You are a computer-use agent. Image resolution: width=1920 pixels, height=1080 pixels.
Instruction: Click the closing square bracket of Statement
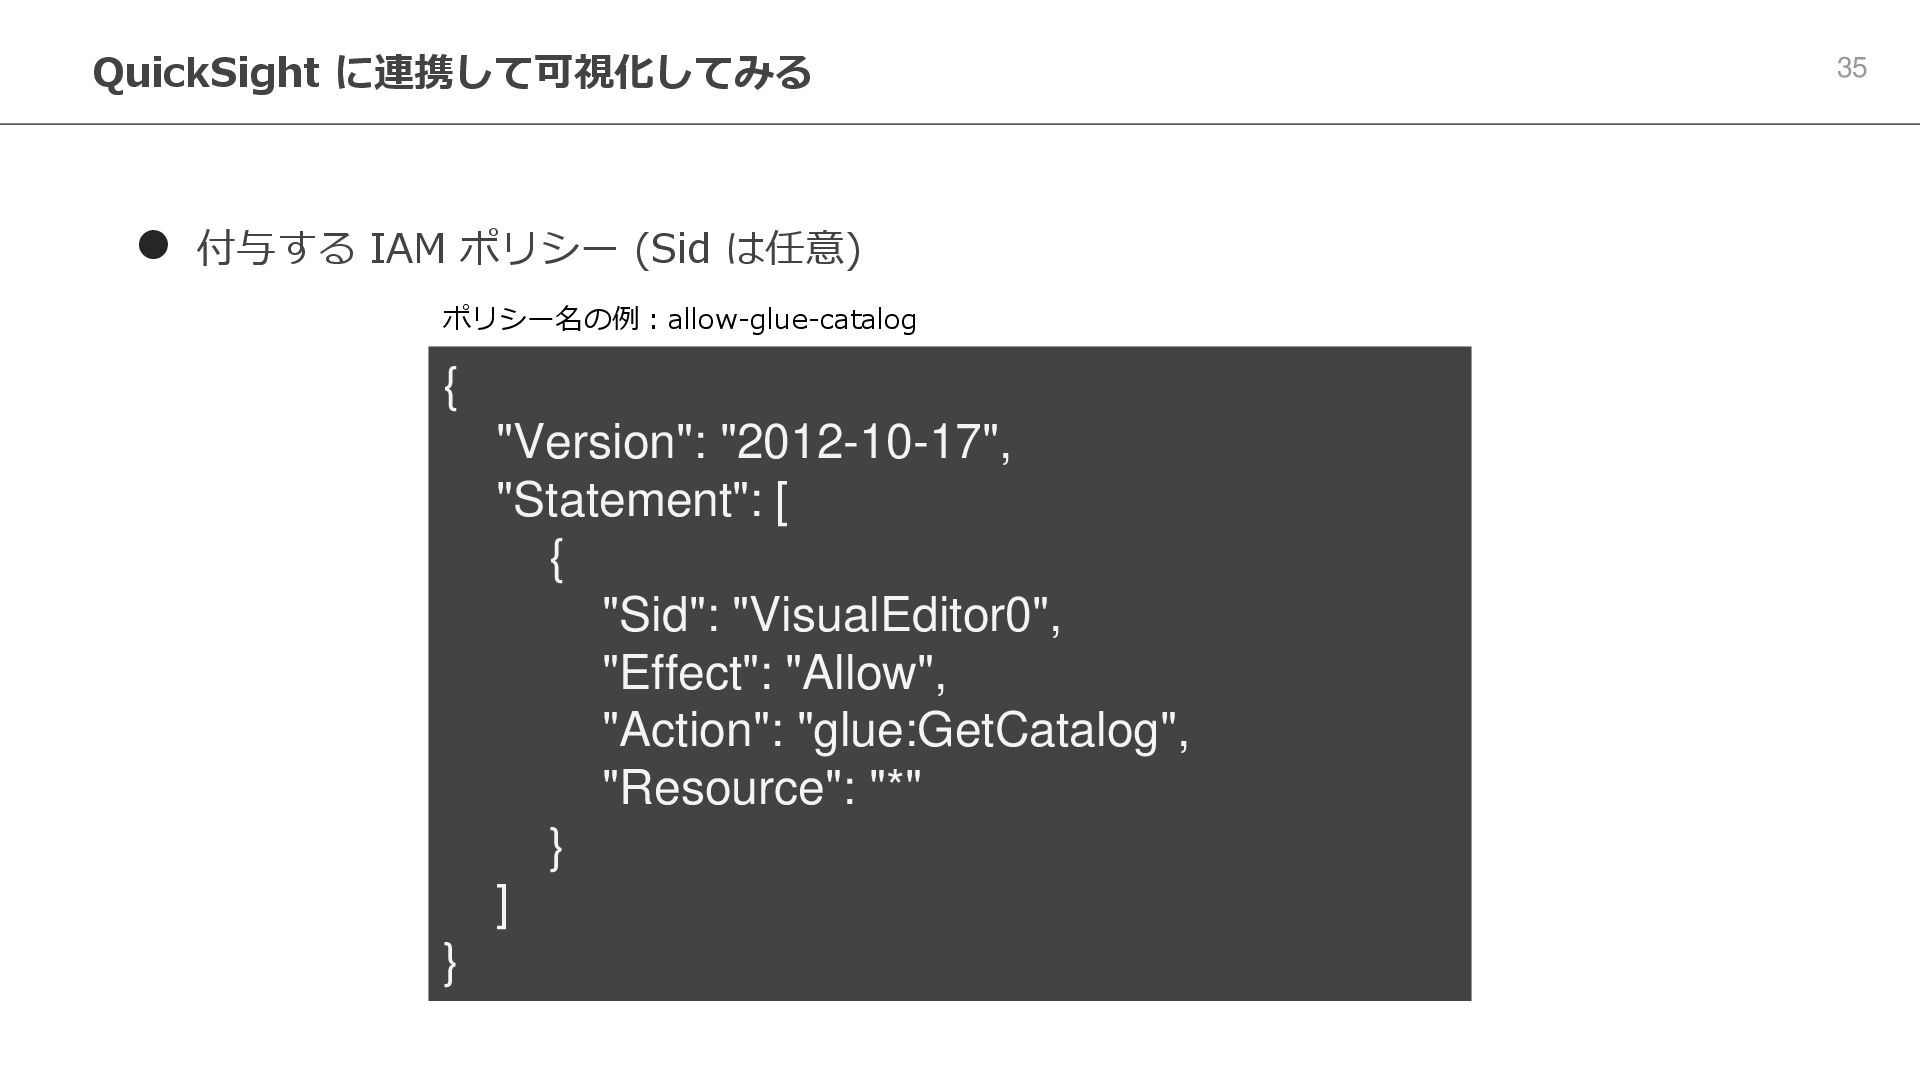click(x=502, y=904)
